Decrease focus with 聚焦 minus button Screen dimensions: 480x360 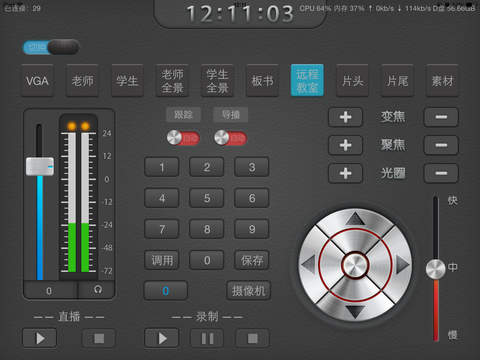pos(441,145)
